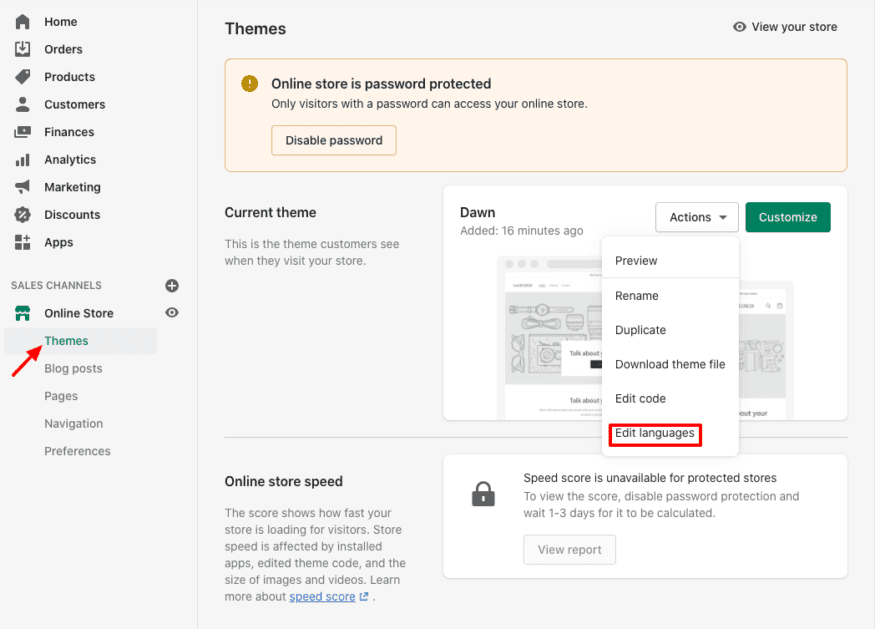
Task: Click the Apps grid icon
Action: click(x=22, y=242)
